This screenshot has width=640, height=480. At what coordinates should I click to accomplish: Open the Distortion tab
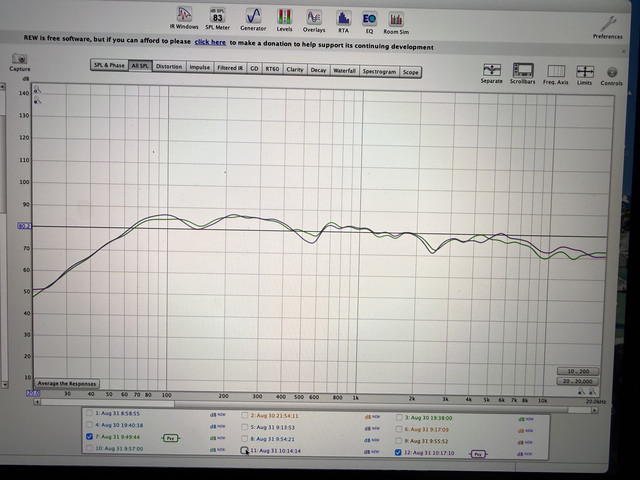click(x=169, y=67)
